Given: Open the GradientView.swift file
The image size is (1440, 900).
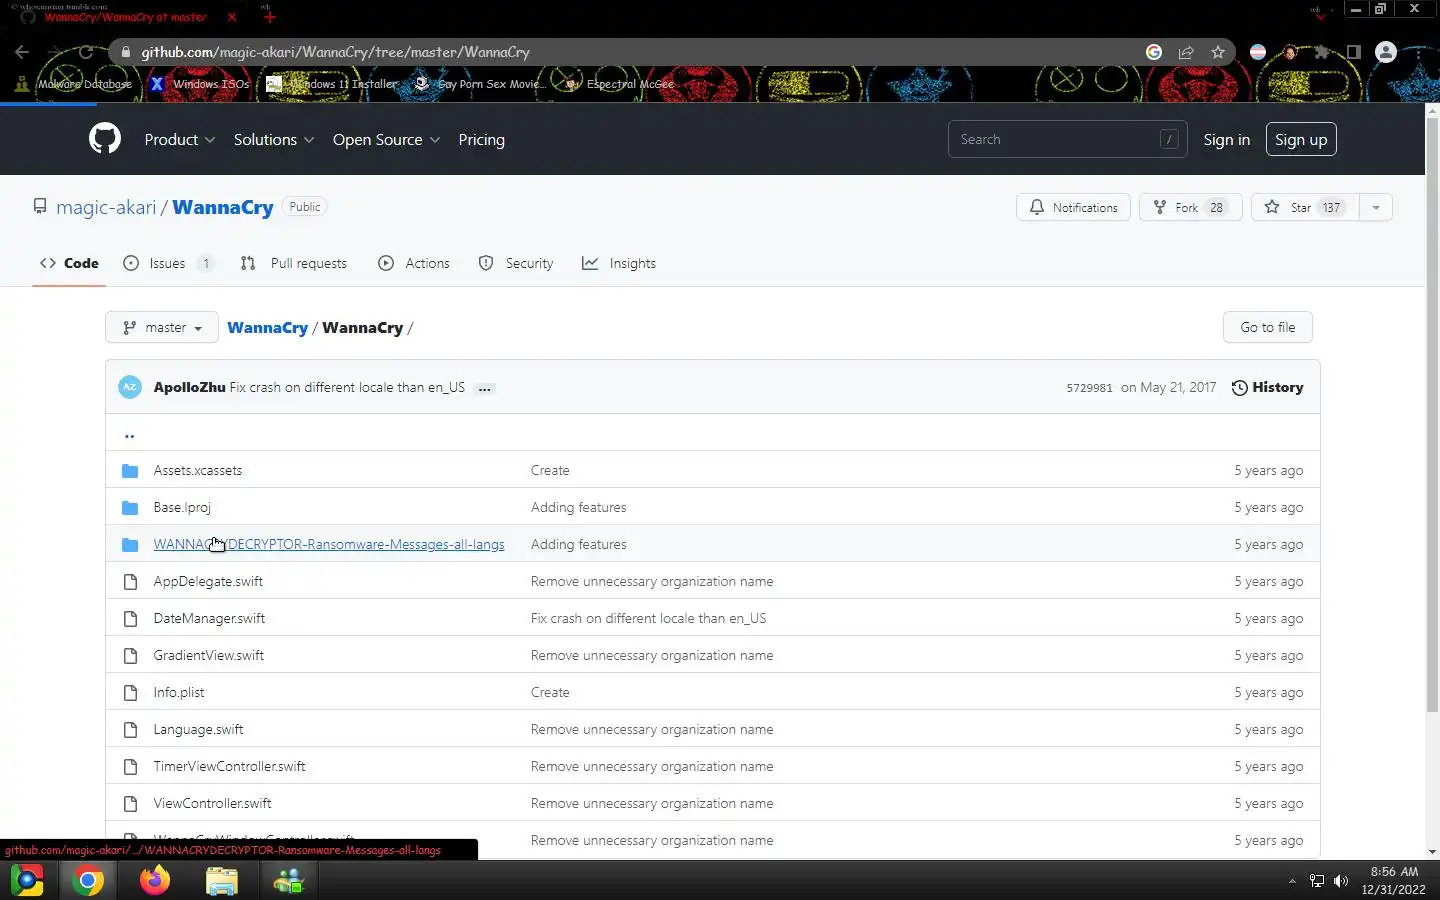Looking at the screenshot, I should 208,655.
